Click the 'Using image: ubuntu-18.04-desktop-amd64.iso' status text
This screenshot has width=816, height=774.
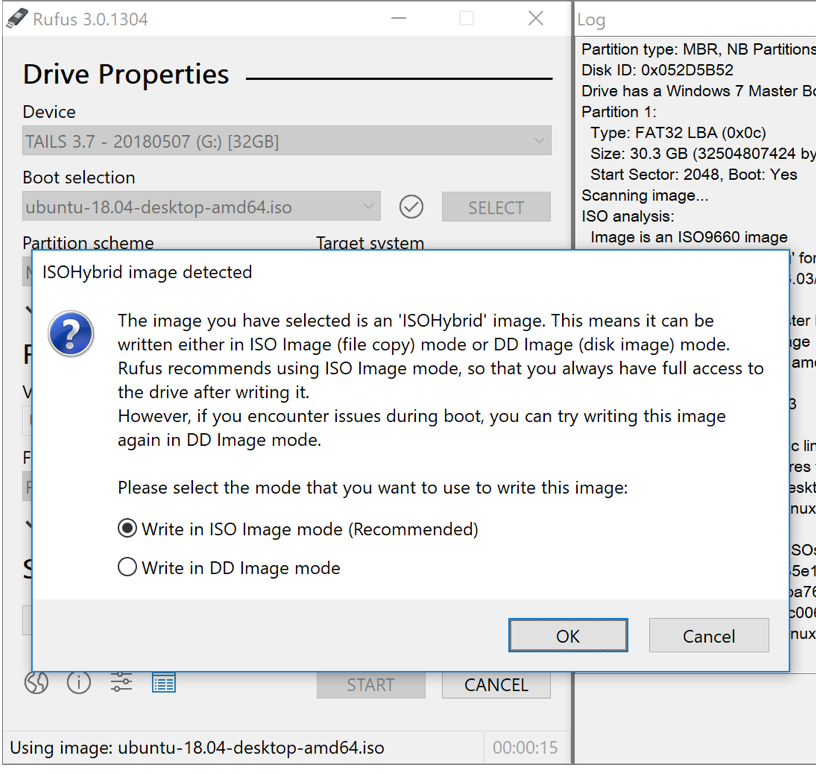pyautogui.click(x=197, y=747)
